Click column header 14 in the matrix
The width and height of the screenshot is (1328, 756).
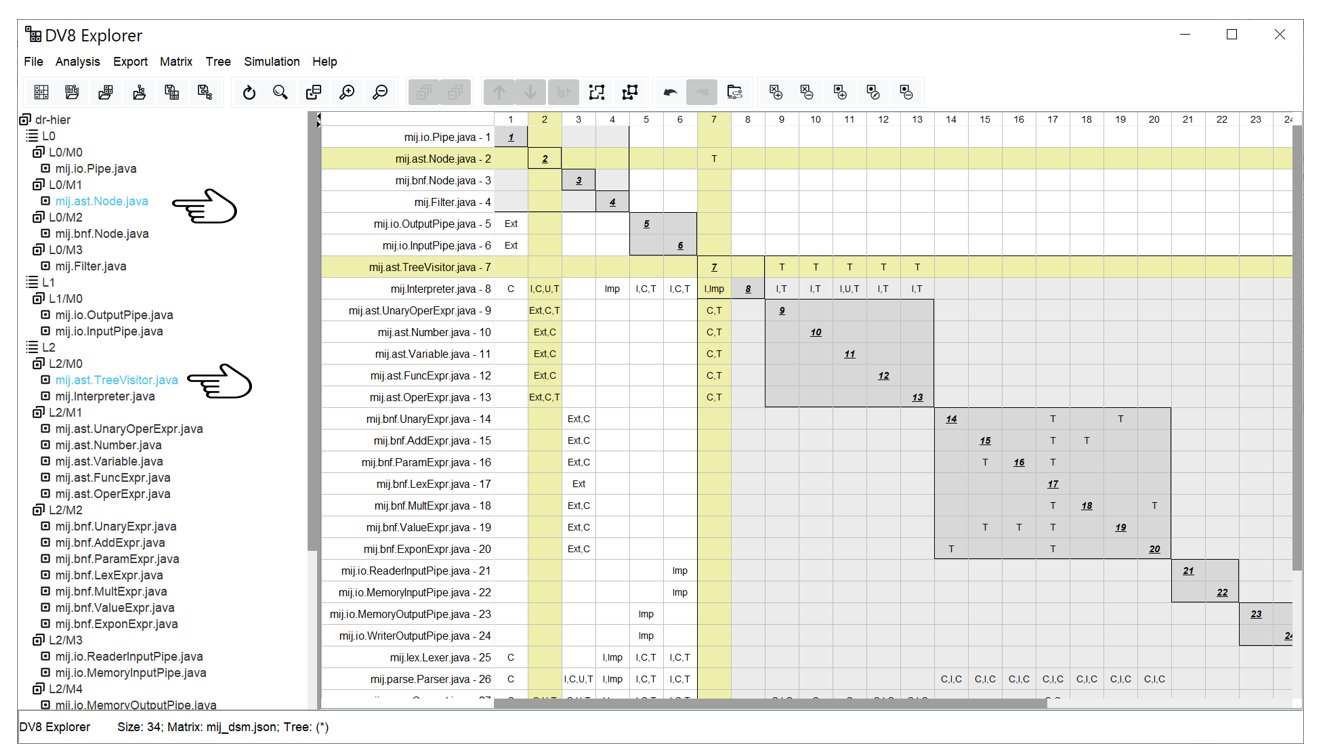coord(950,119)
